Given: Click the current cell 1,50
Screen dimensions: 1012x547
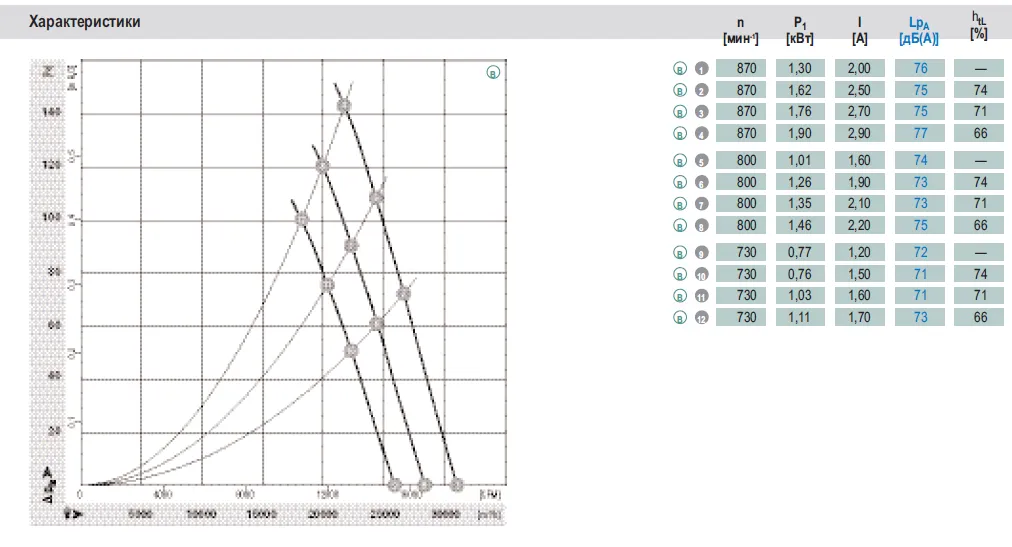Looking at the screenshot, I should coord(860,275).
